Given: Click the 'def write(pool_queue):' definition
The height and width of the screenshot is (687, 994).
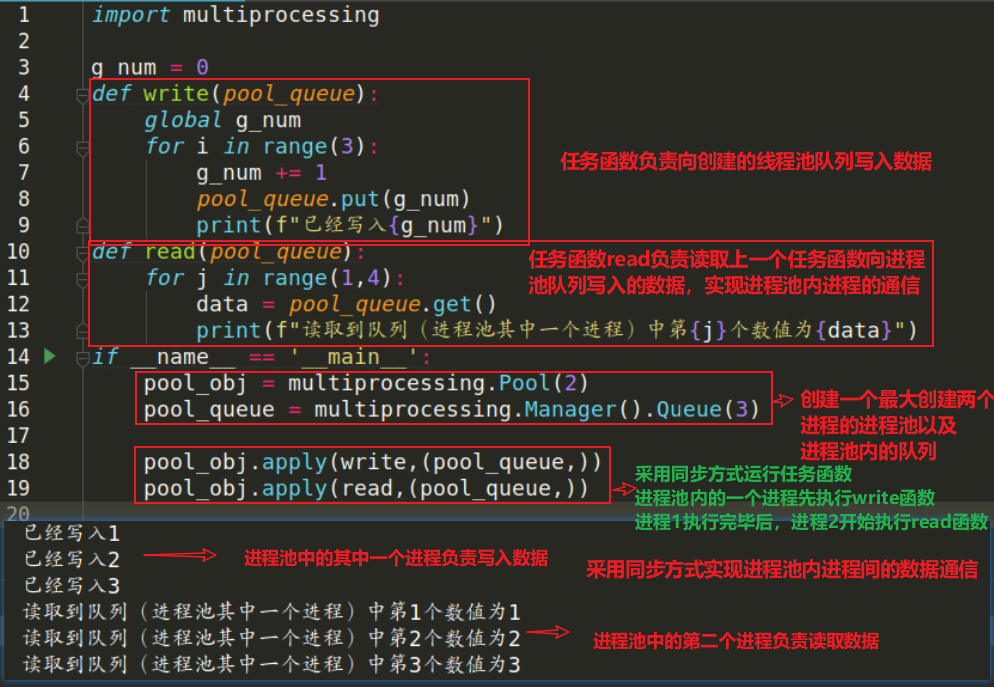Looking at the screenshot, I should click(x=235, y=94).
